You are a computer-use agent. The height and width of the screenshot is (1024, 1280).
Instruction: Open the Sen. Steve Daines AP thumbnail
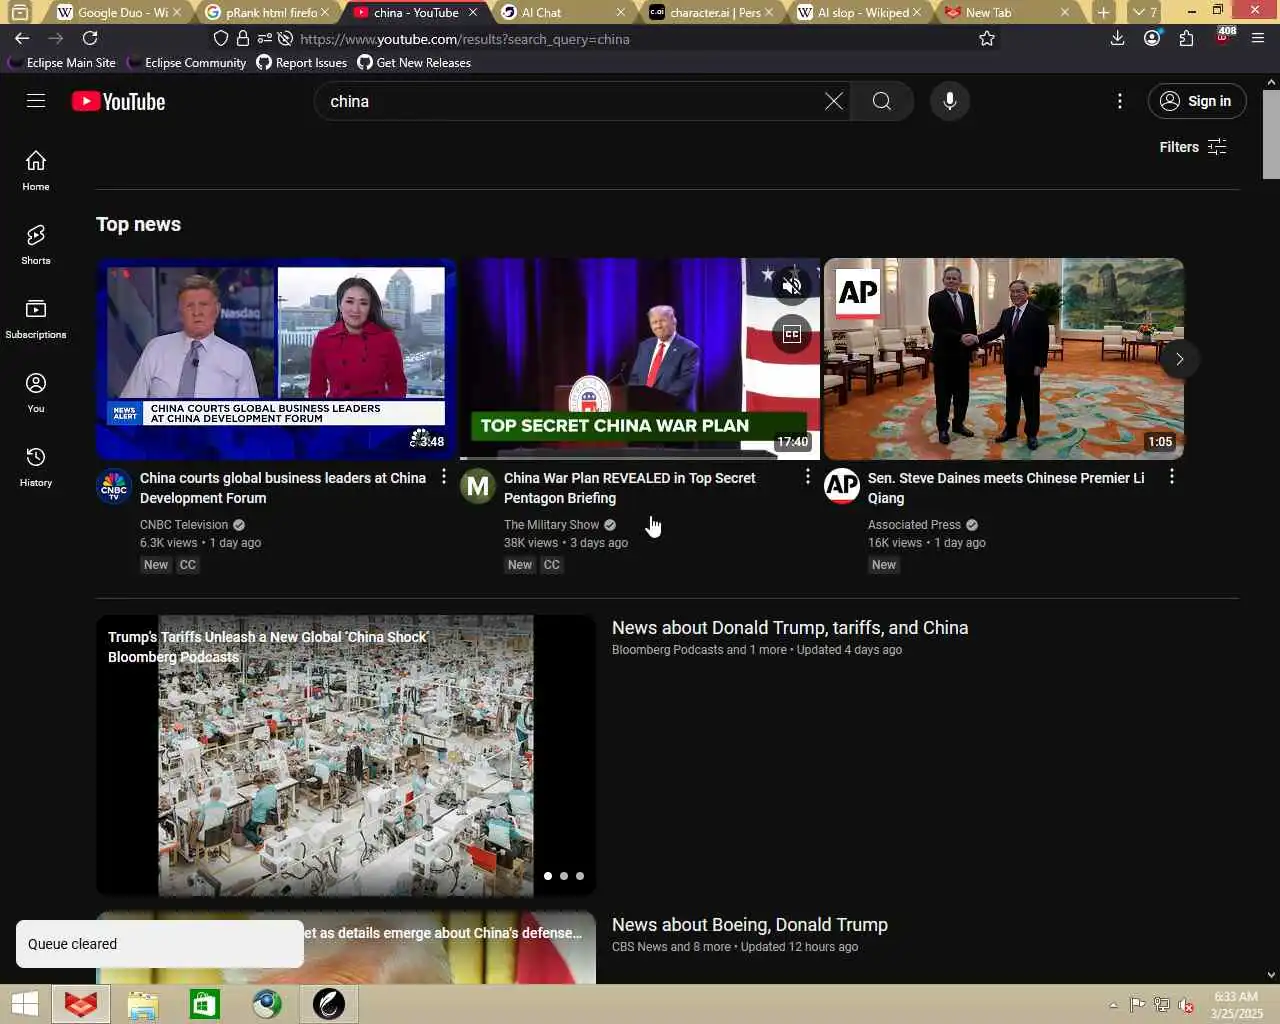click(x=1003, y=359)
